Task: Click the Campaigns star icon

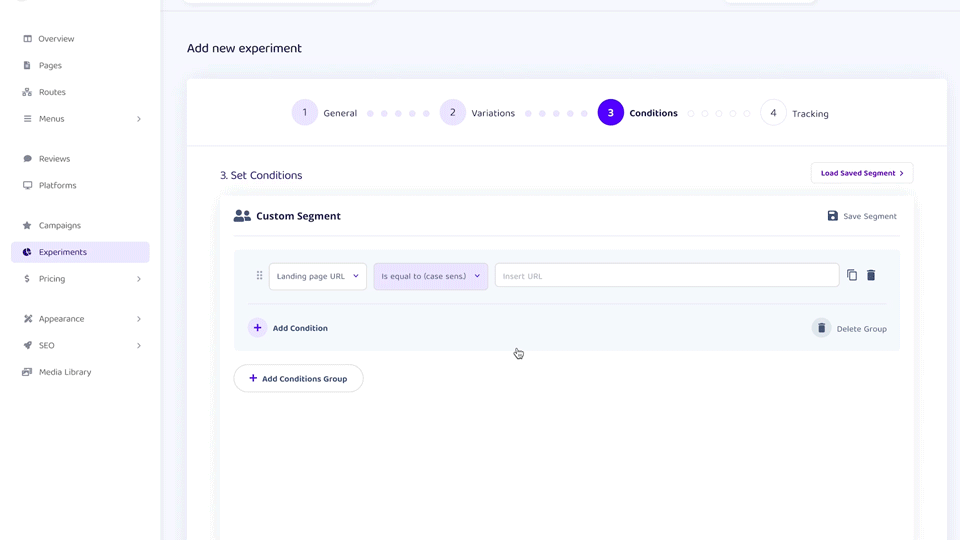Action: pos(27,225)
